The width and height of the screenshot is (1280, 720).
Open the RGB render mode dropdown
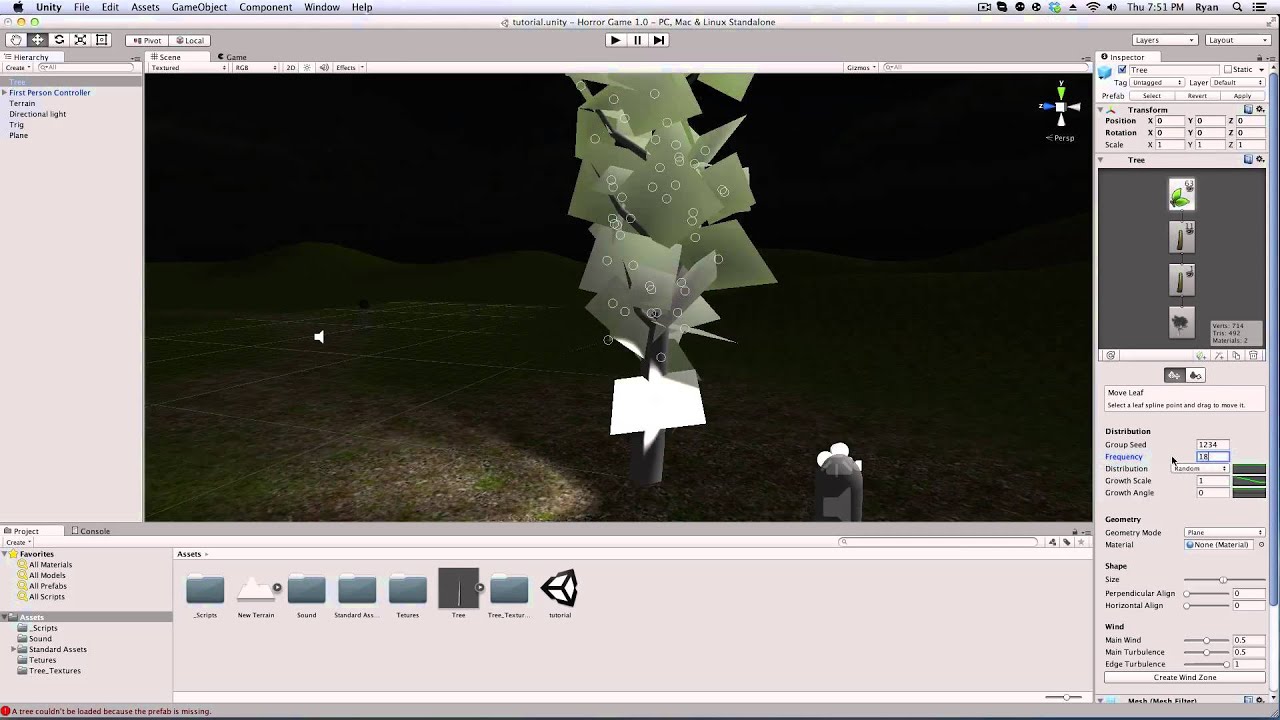pos(256,67)
